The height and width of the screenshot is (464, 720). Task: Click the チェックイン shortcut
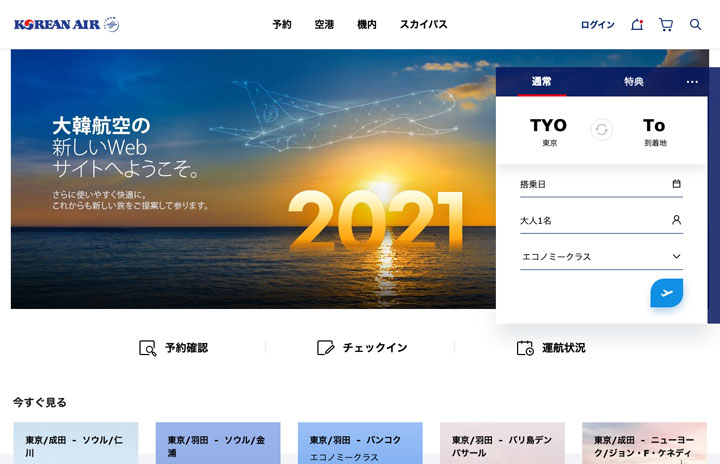click(362, 348)
